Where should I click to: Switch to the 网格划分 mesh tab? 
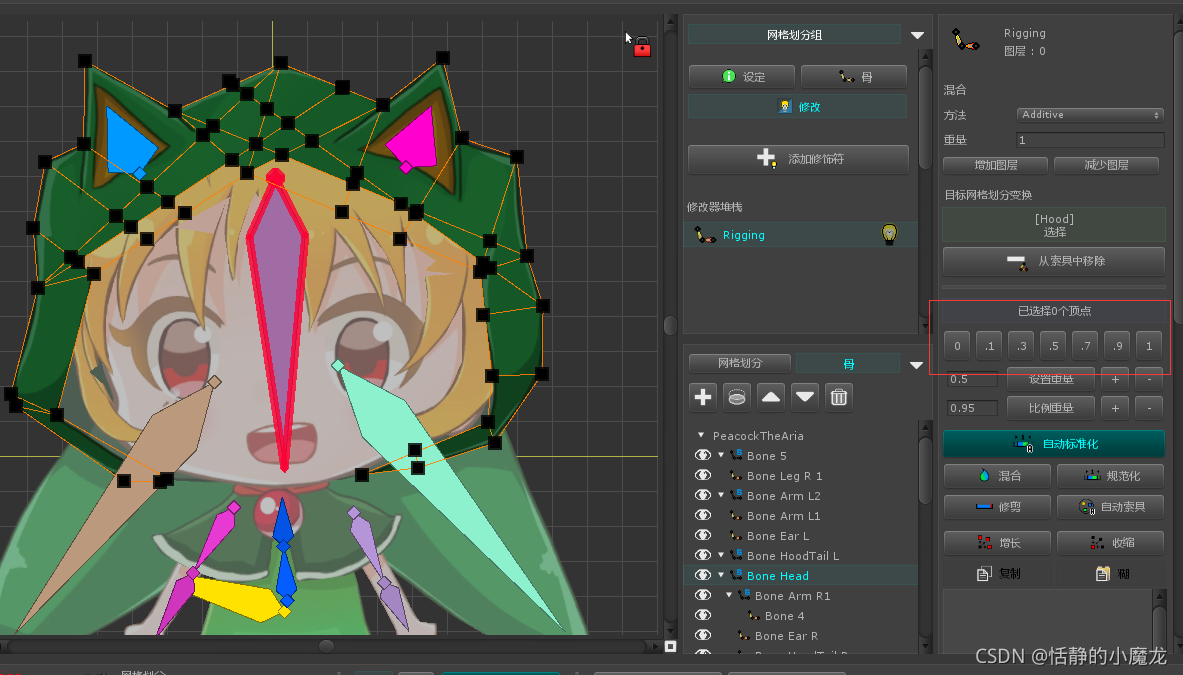[x=740, y=363]
